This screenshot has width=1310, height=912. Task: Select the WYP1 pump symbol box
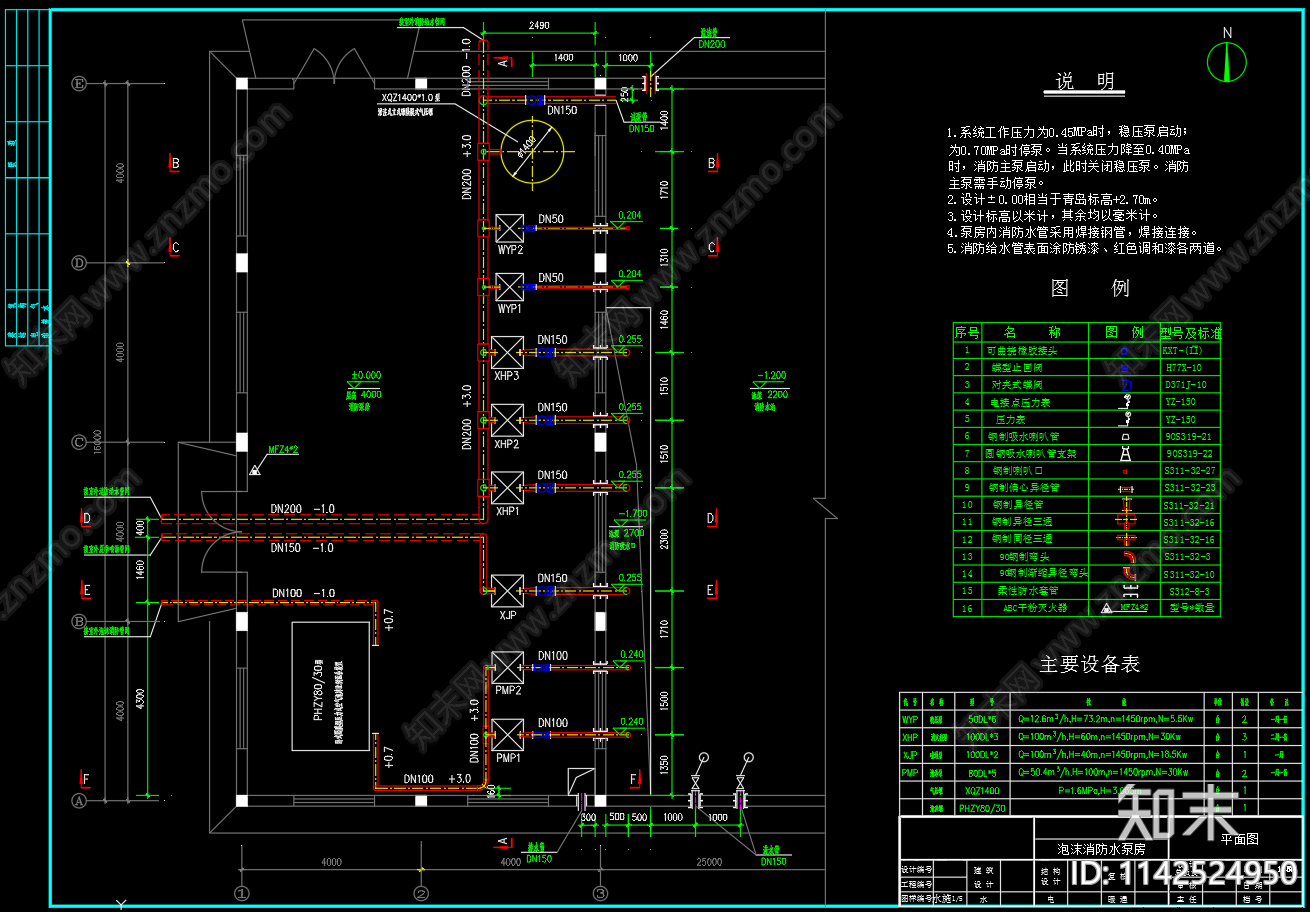coord(508,288)
